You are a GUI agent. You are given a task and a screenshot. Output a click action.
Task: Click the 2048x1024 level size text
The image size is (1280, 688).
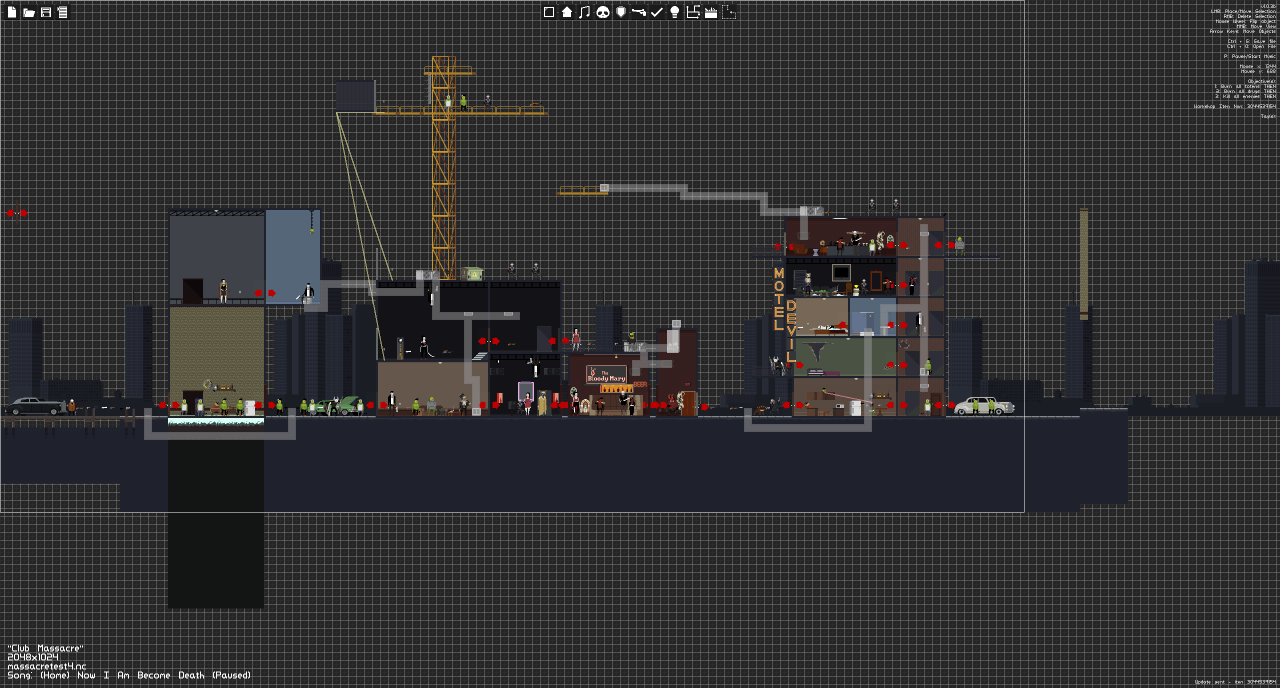click(x=31, y=658)
